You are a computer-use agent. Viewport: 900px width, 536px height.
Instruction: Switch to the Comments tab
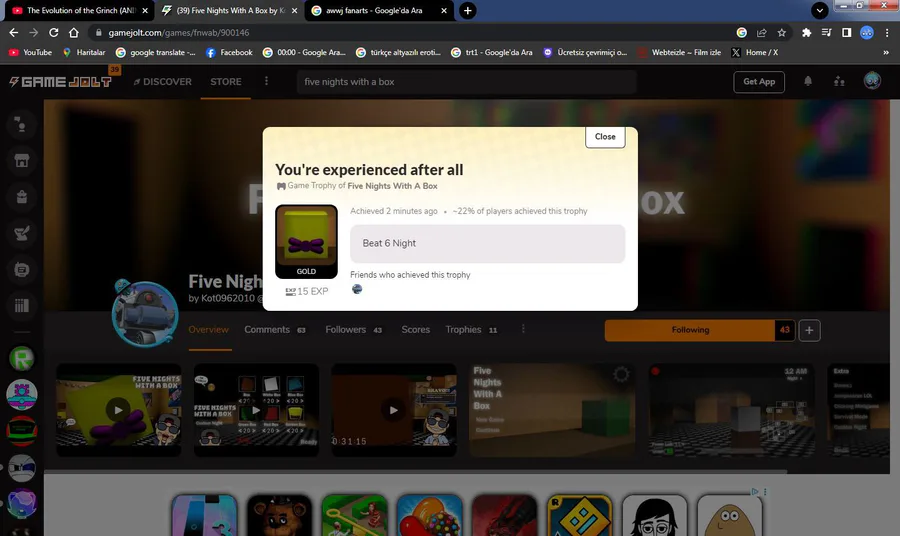coord(274,329)
